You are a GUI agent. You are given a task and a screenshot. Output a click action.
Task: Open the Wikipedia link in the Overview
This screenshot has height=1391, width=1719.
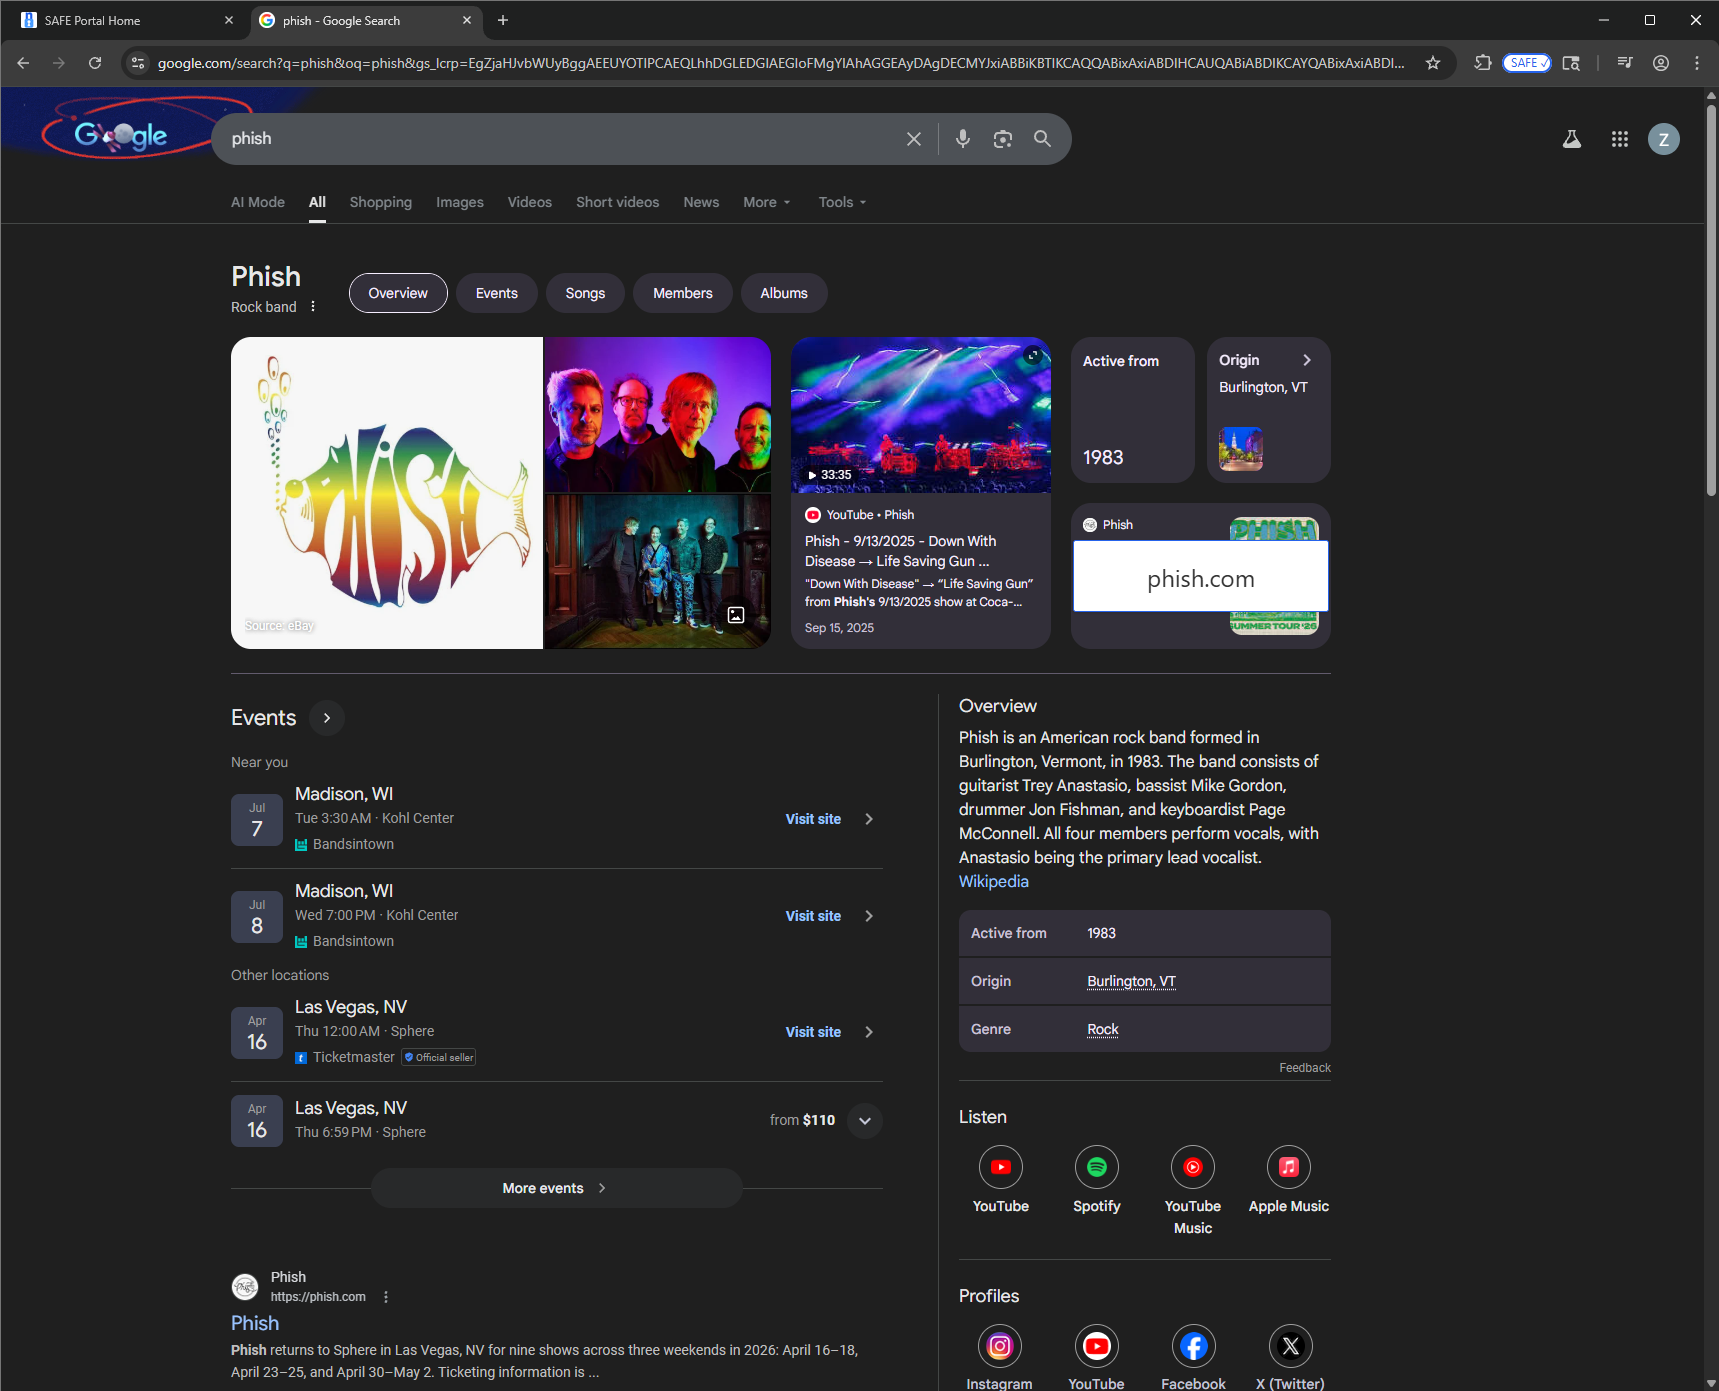[993, 881]
